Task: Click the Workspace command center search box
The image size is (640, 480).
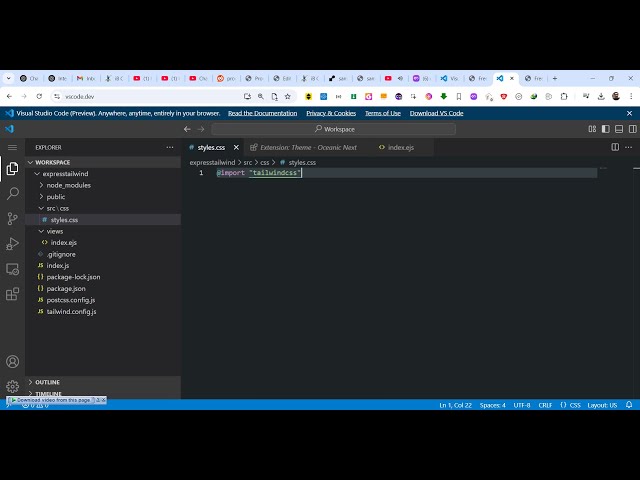Action: click(334, 129)
